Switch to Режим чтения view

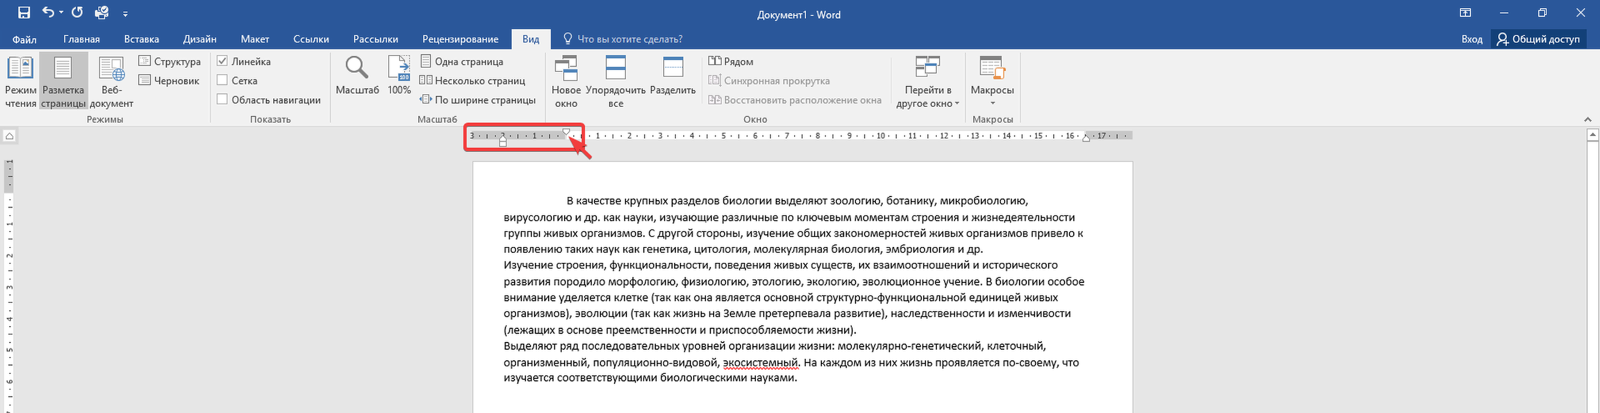pos(20,81)
